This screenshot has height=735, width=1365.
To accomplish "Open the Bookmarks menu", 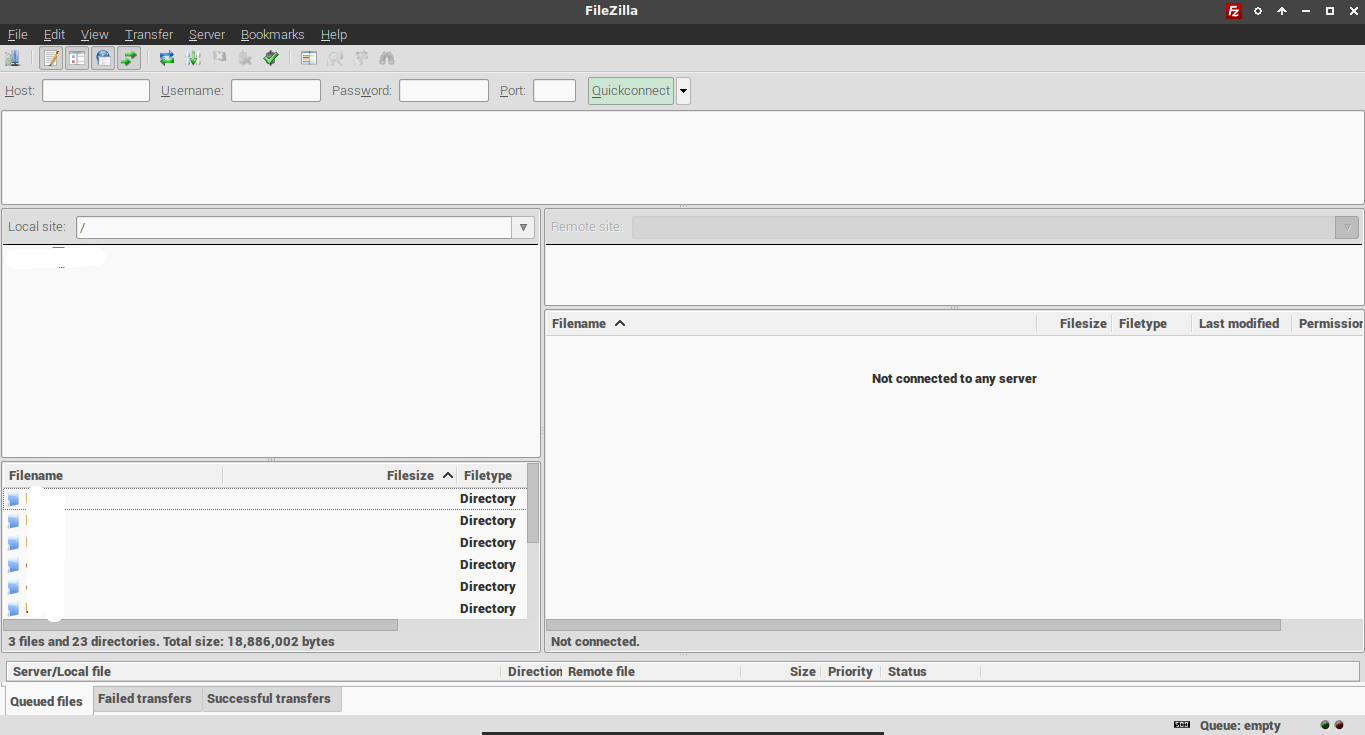I will click(x=272, y=35).
